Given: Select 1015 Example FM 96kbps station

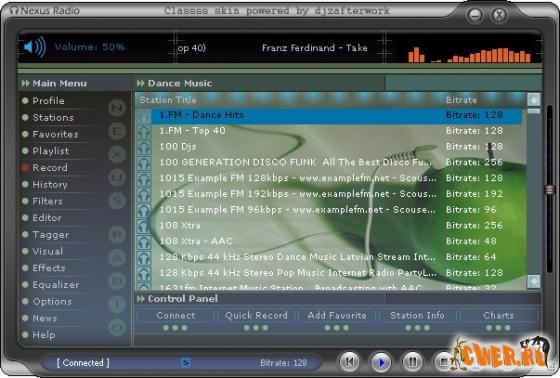Looking at the screenshot, I should pyautogui.click(x=329, y=210).
